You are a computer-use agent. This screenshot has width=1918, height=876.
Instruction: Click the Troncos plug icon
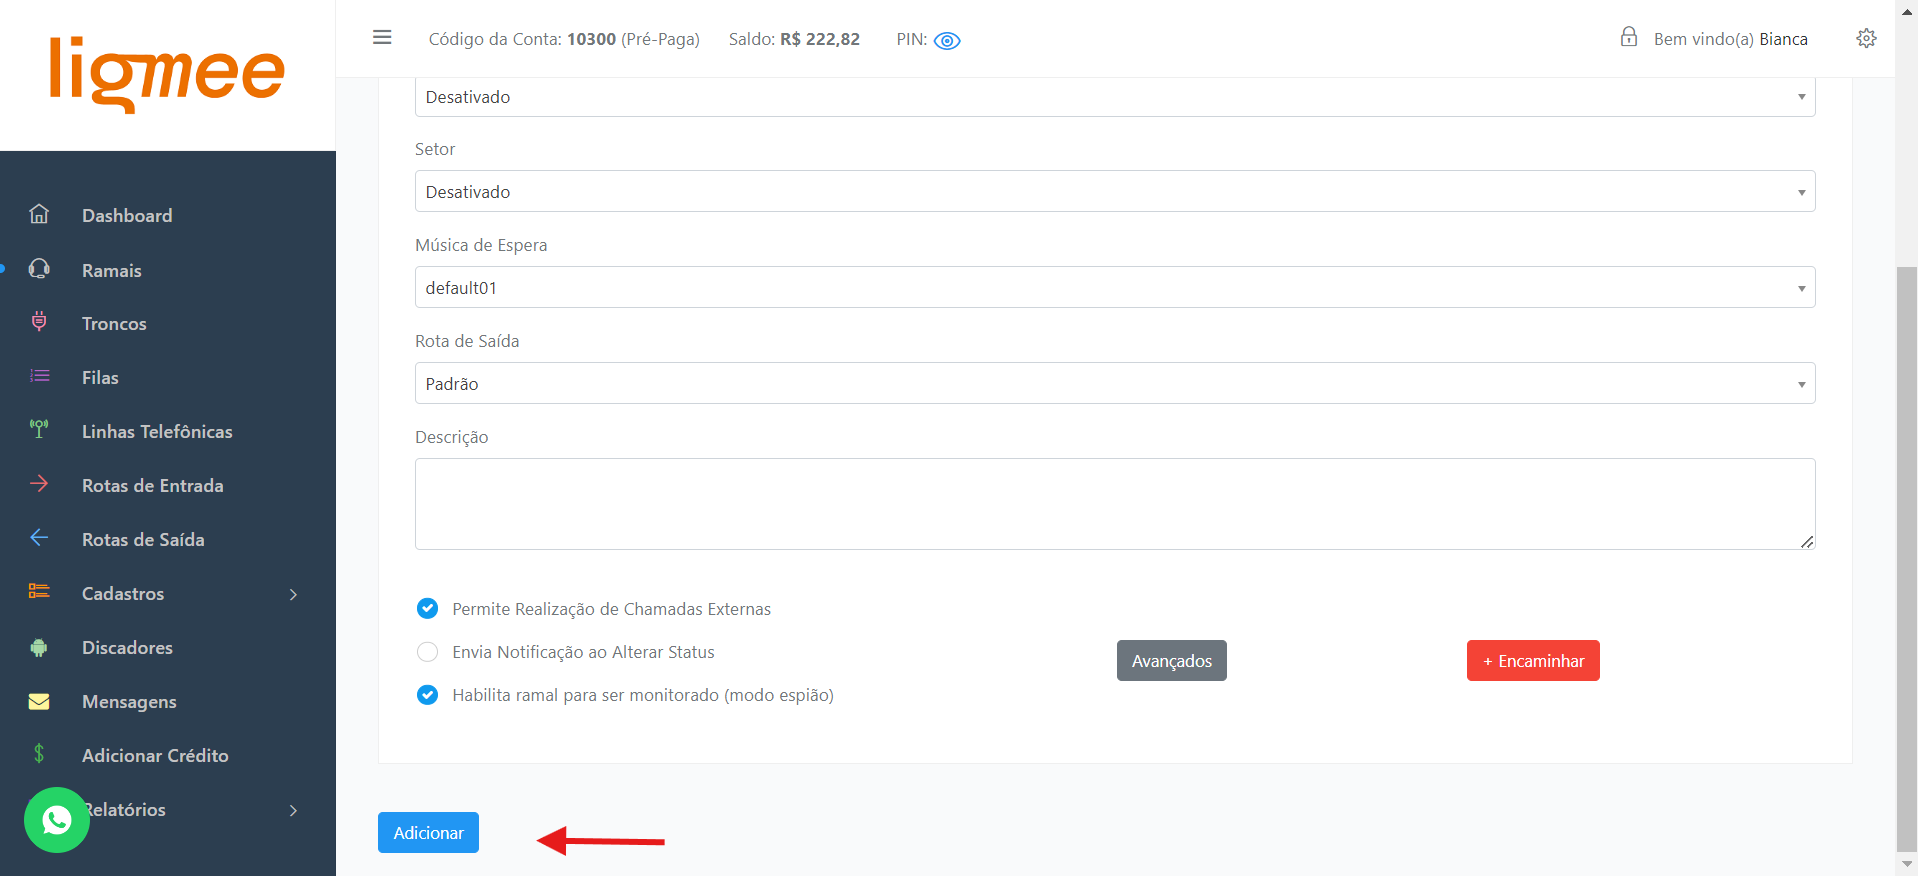(39, 322)
